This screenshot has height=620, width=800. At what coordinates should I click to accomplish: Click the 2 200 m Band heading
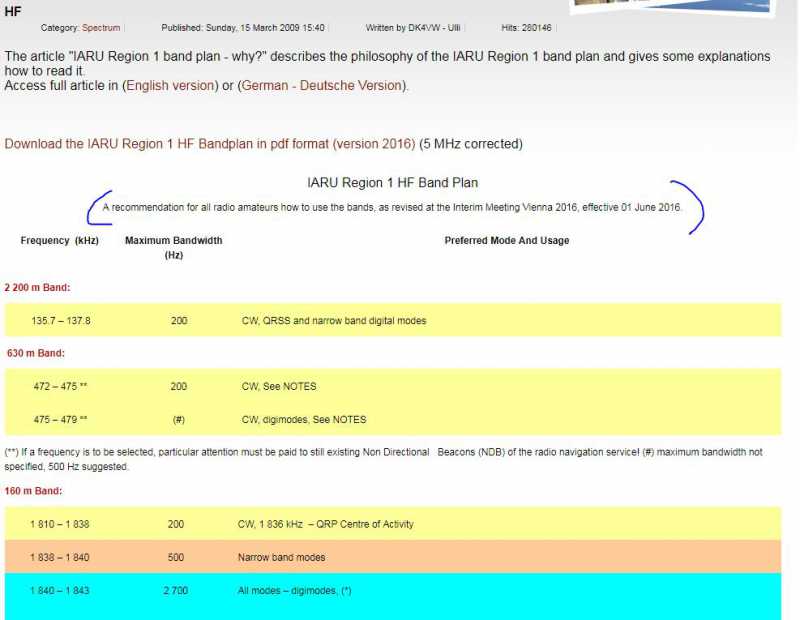tap(37, 288)
